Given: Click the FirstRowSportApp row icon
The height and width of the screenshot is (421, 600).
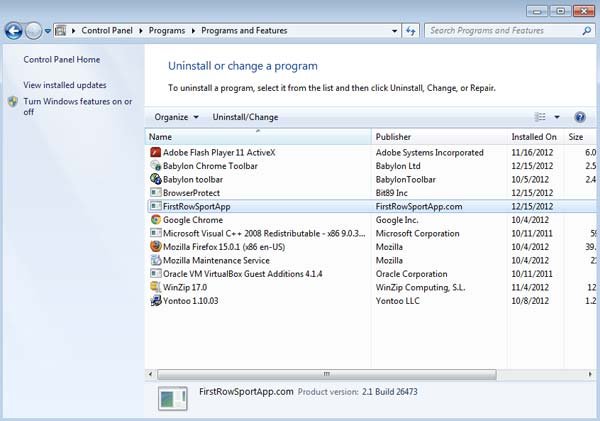Looking at the screenshot, I should click(155, 206).
